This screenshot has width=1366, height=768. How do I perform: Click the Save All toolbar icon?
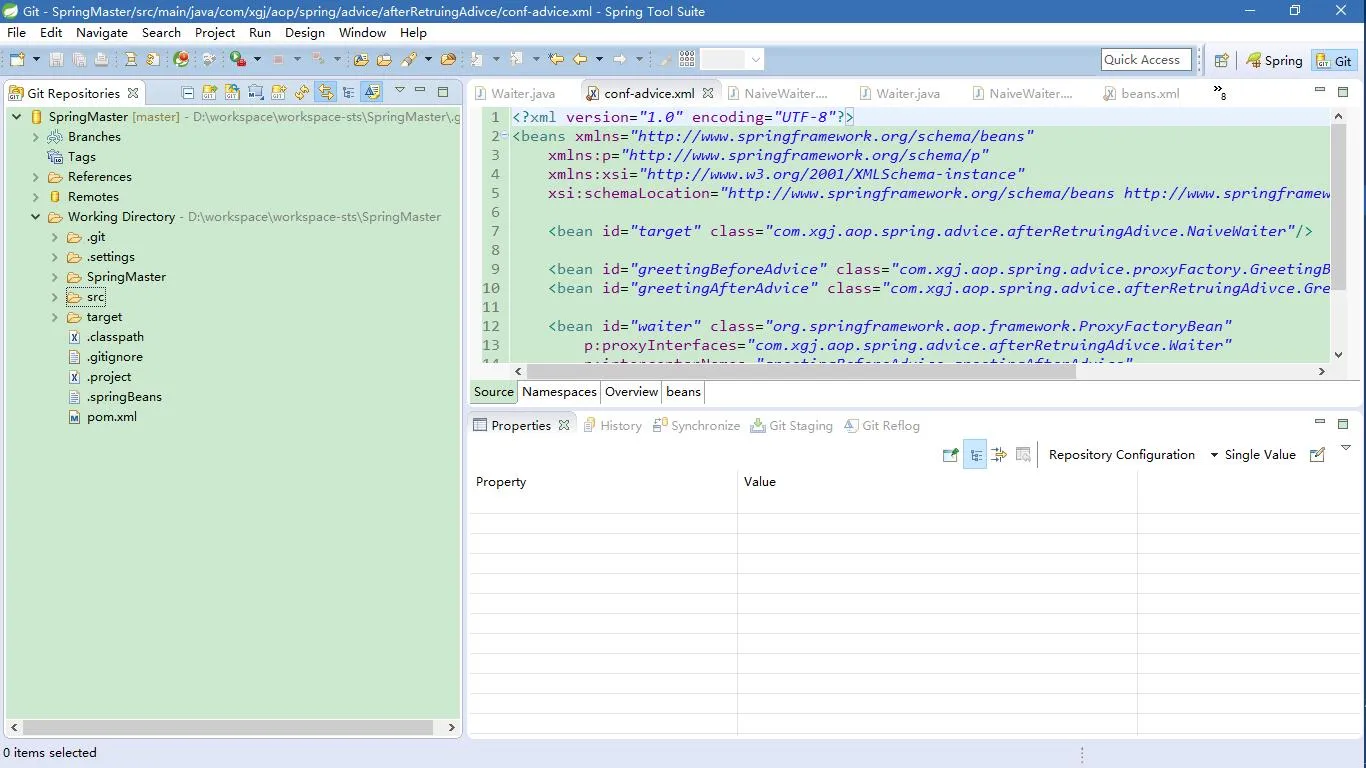click(79, 59)
